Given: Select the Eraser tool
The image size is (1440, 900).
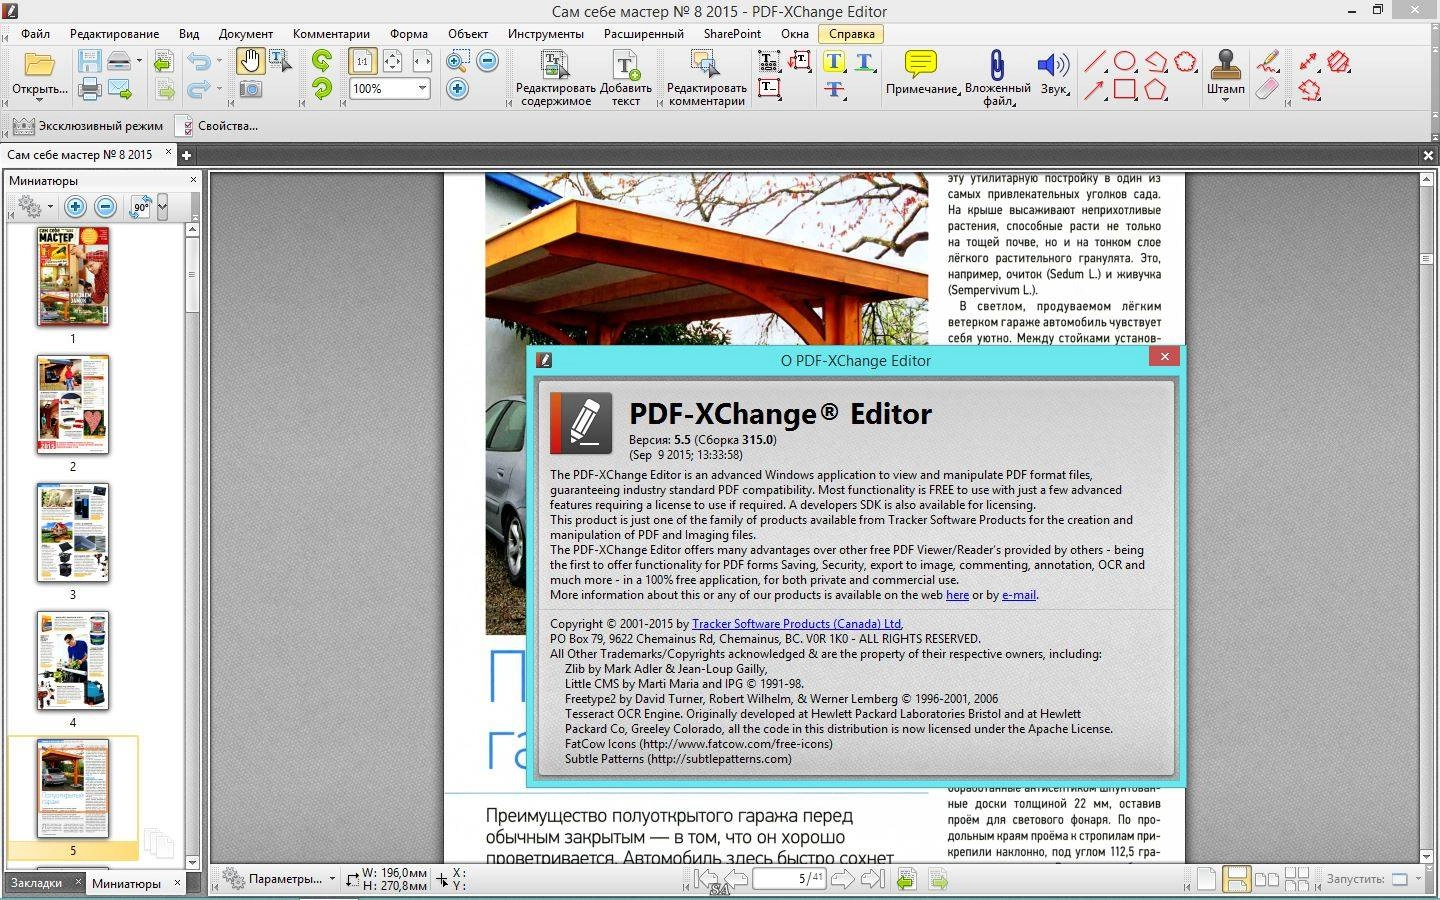Looking at the screenshot, I should click(1268, 89).
